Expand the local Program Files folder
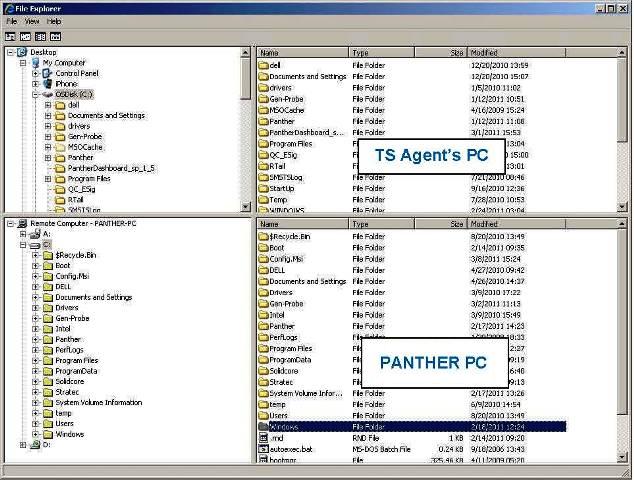Screen dimensions: 634x480 click(48, 178)
